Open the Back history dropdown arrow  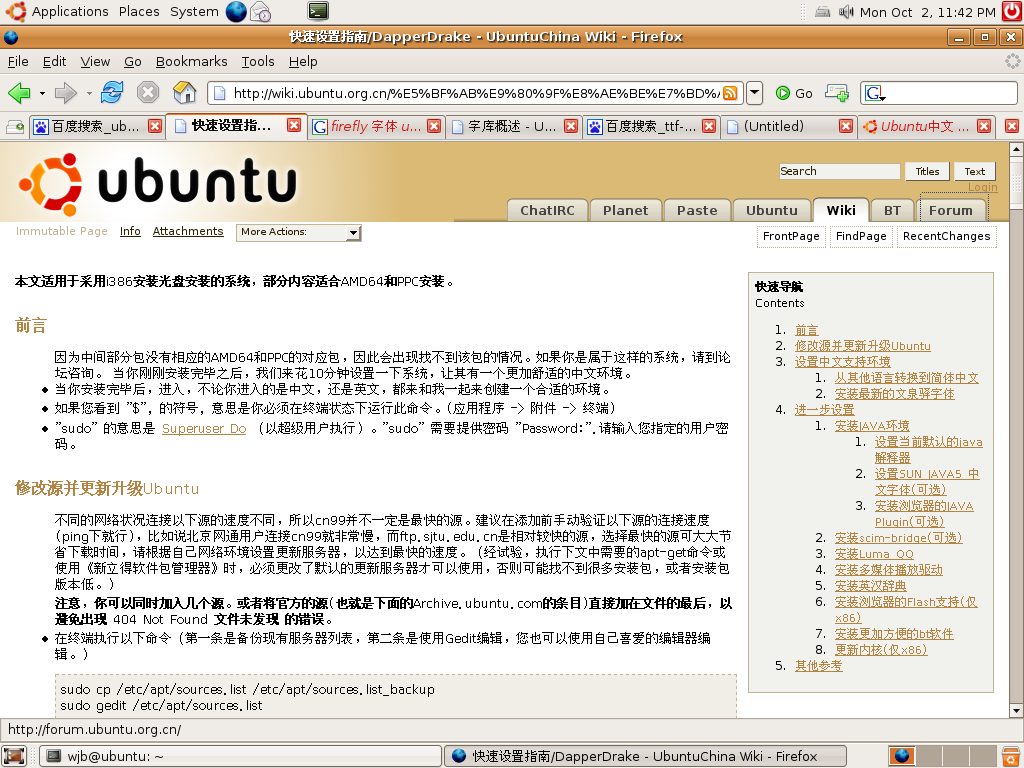[42, 93]
